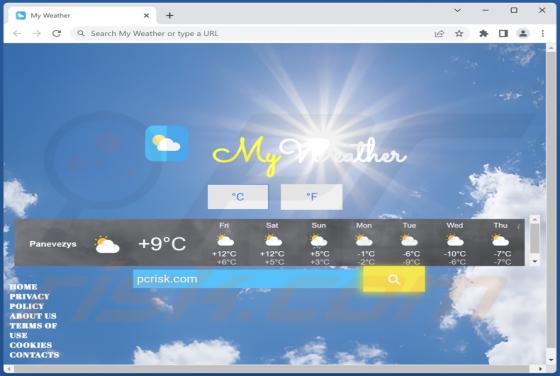
Task: Click the forecast widget scrollbar down arrow
Action: point(535,261)
